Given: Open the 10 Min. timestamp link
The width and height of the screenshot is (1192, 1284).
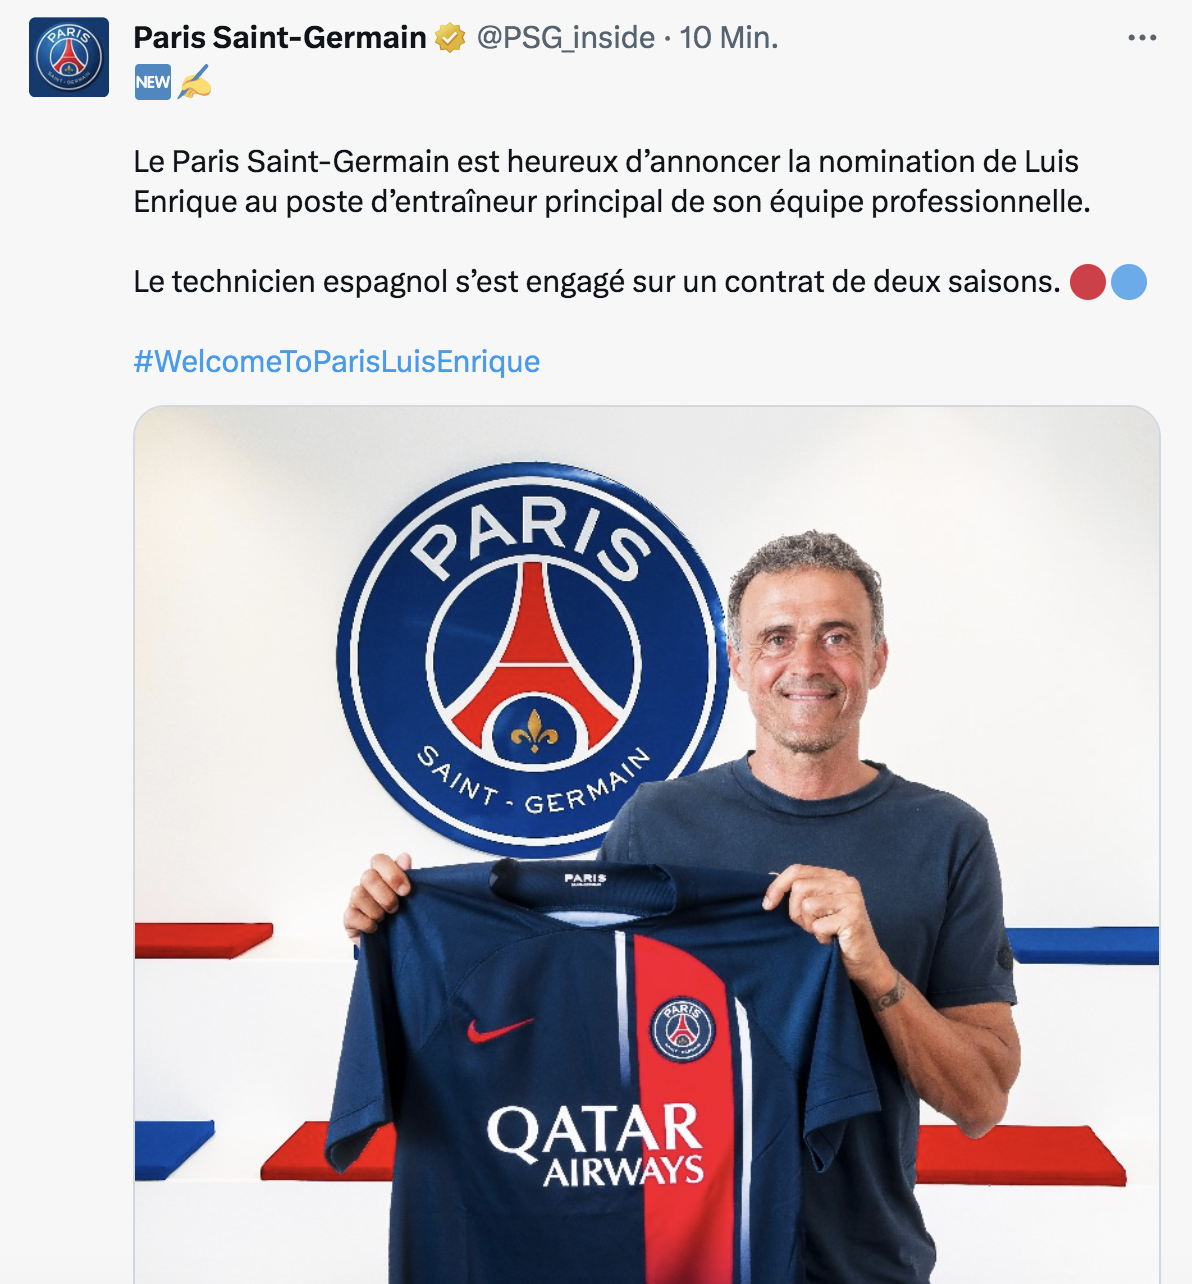Looking at the screenshot, I should pos(729,38).
